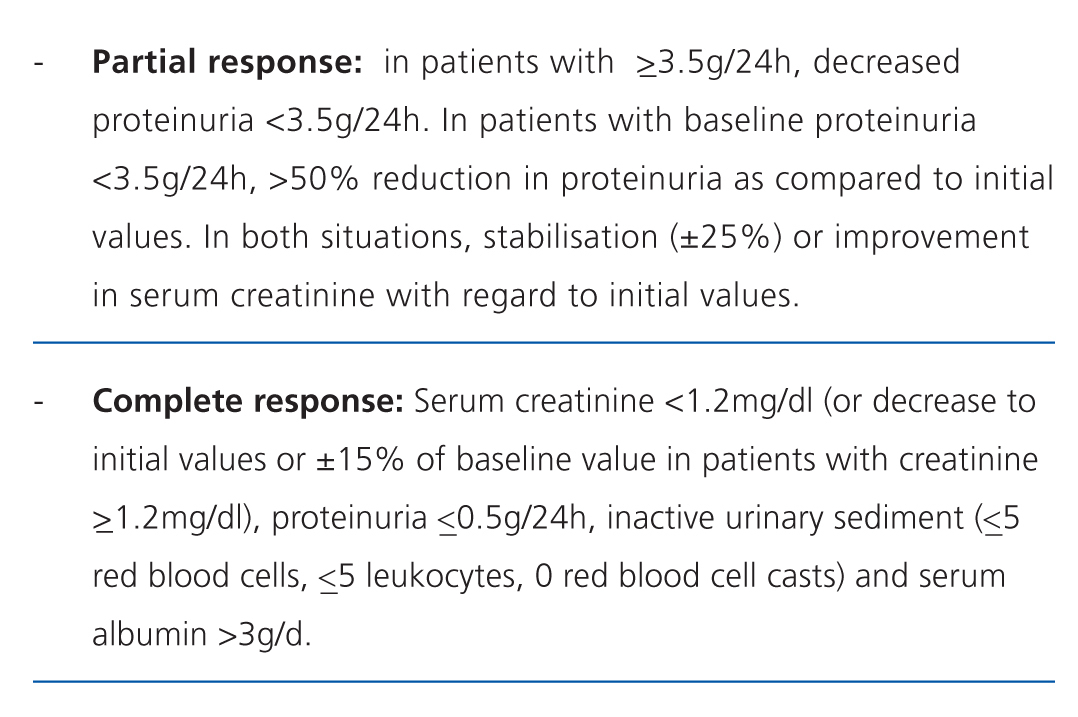The width and height of the screenshot is (1078, 717).
Task: Click the bold 'Complete response:' heading
Action: coord(247,402)
